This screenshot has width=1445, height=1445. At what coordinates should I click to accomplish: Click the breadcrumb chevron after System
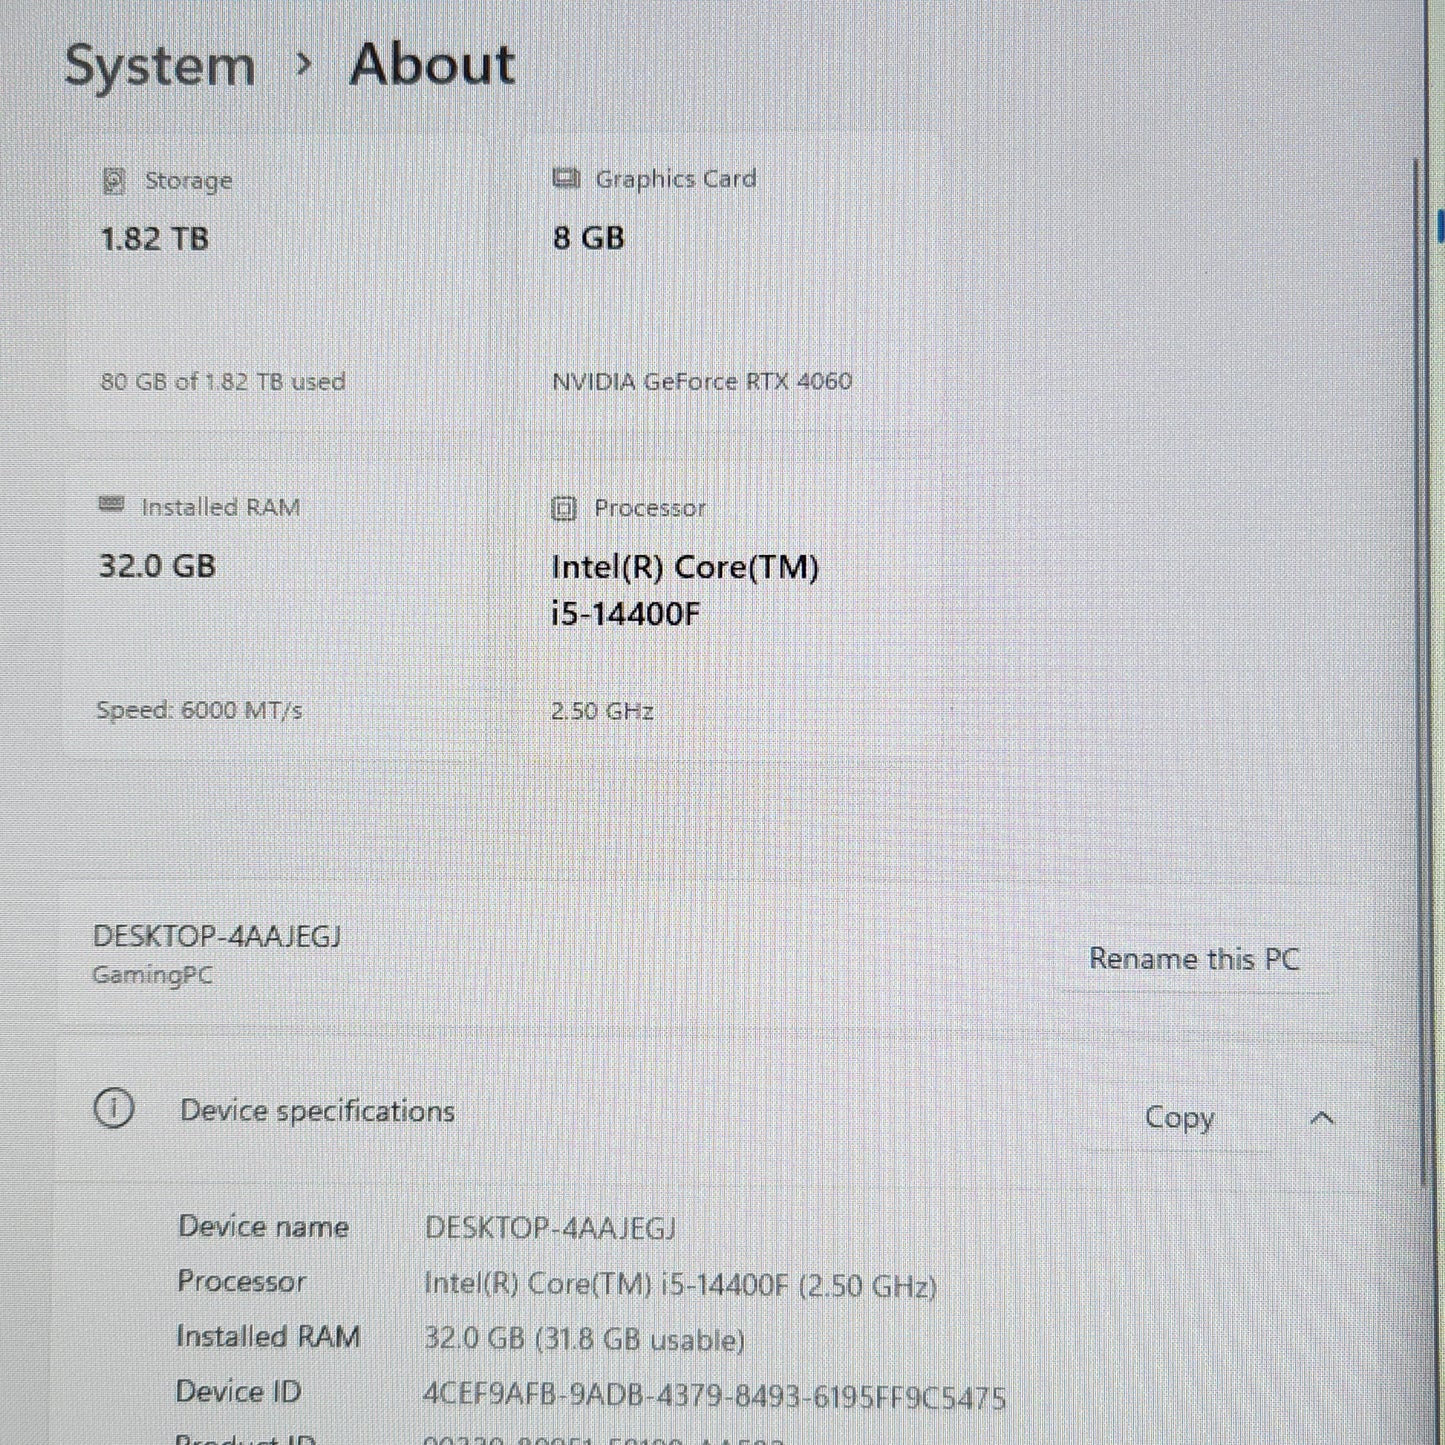[303, 65]
